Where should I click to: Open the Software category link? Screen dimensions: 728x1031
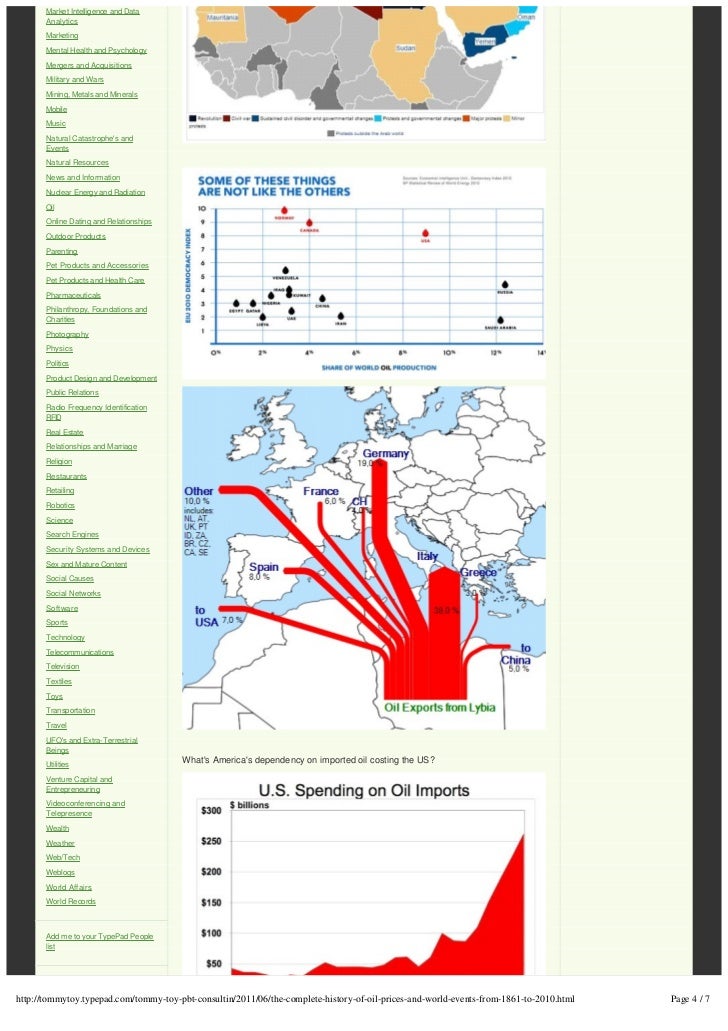tap(62, 609)
